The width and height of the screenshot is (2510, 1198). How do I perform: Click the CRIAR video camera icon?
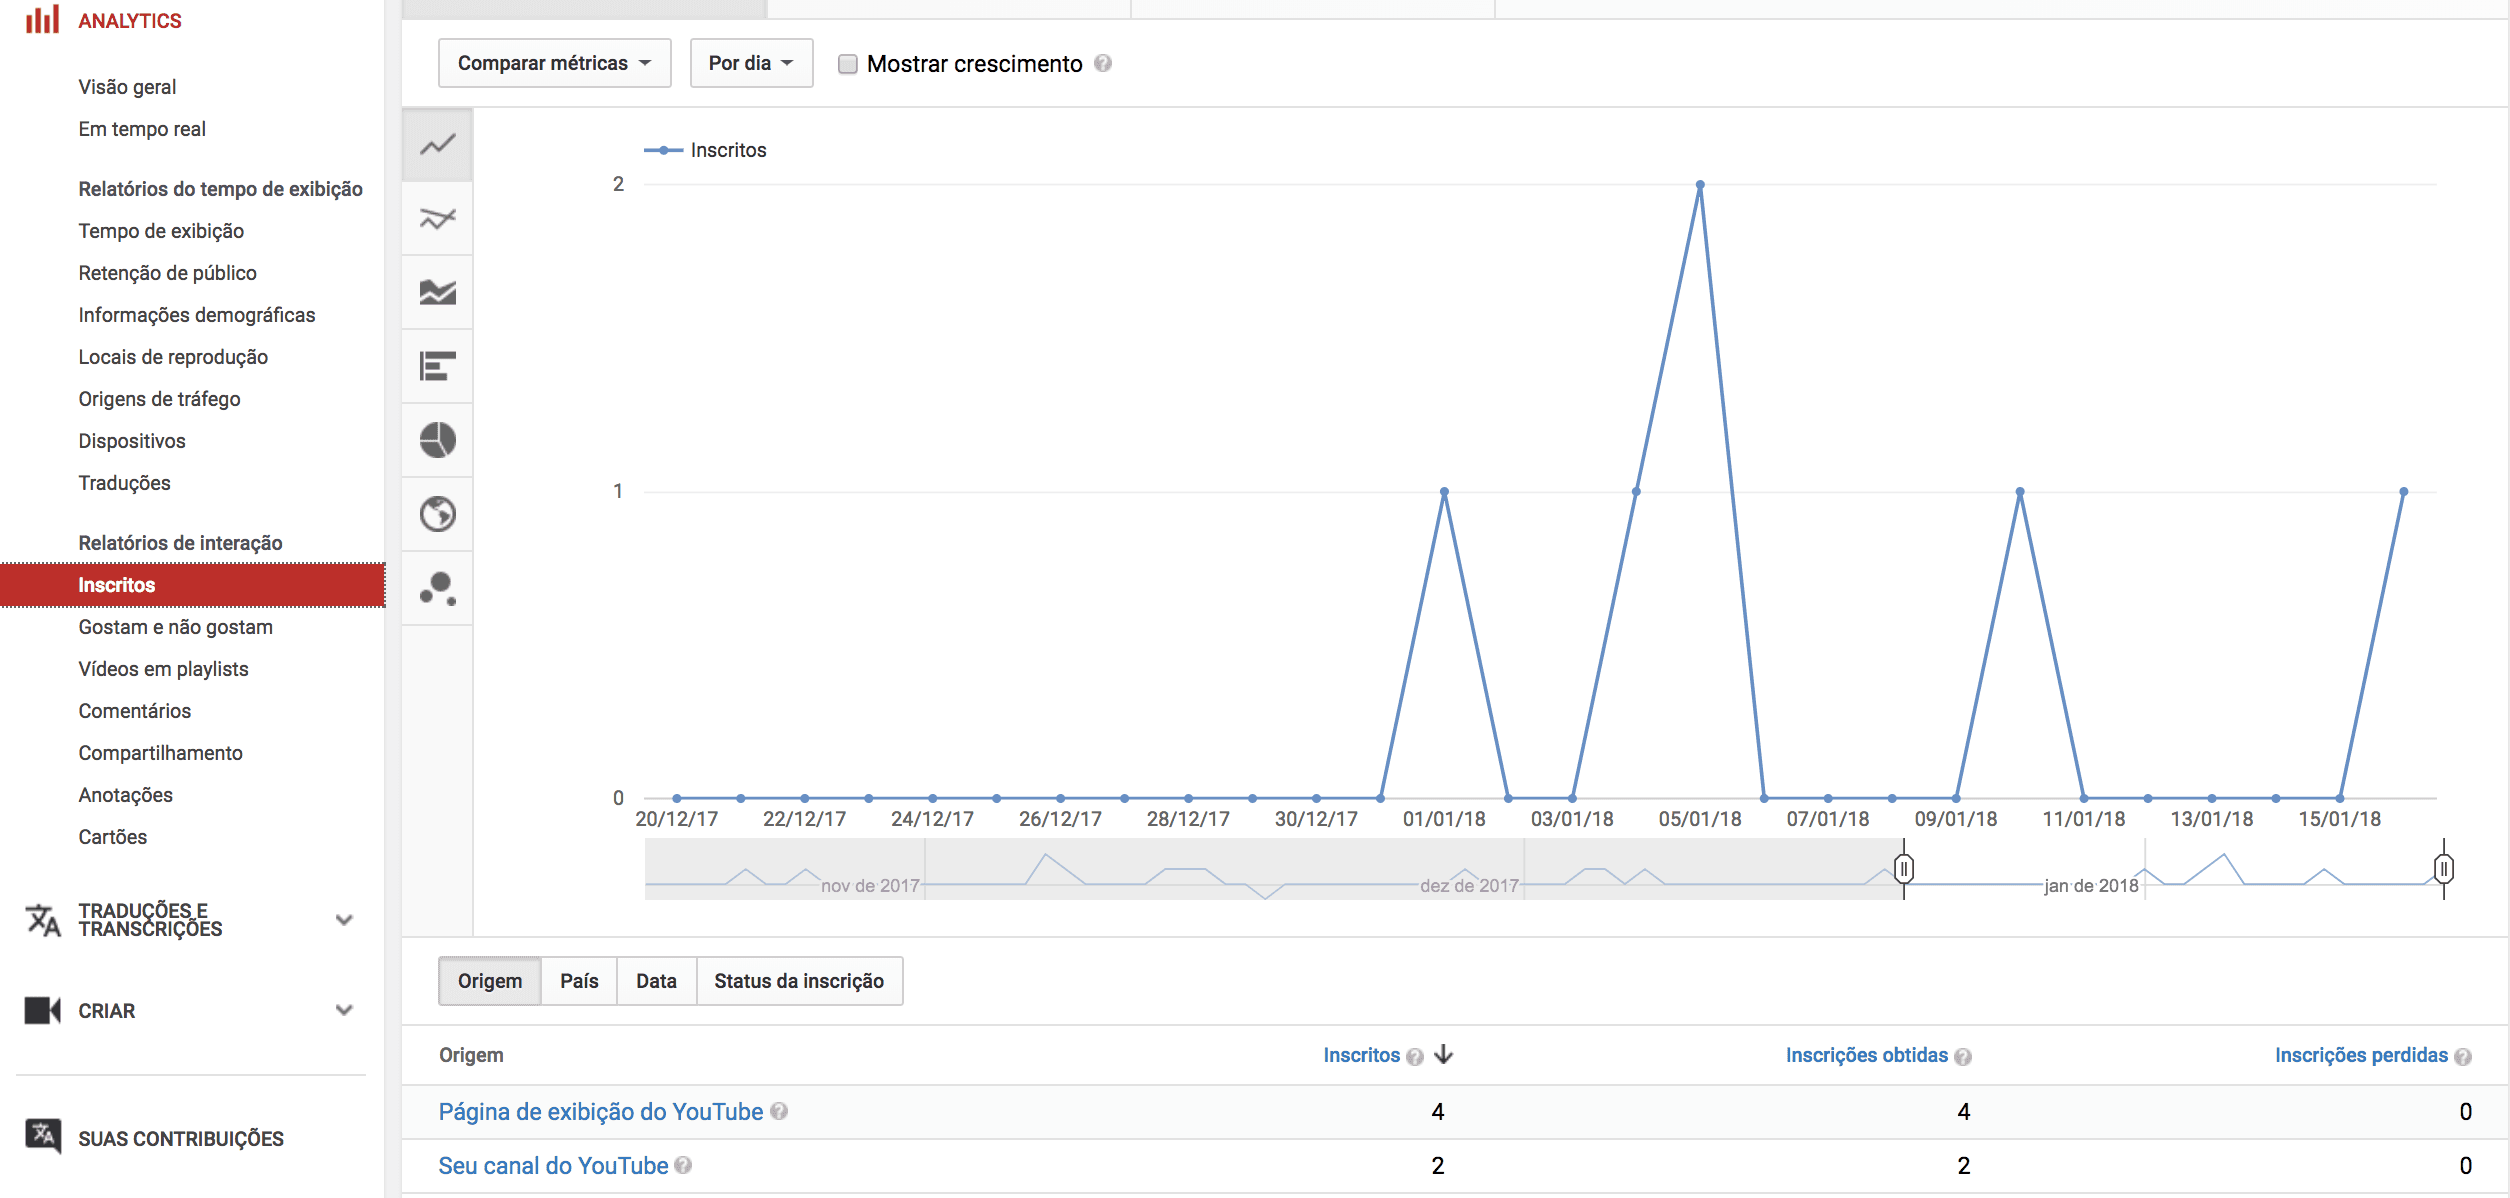(42, 1010)
